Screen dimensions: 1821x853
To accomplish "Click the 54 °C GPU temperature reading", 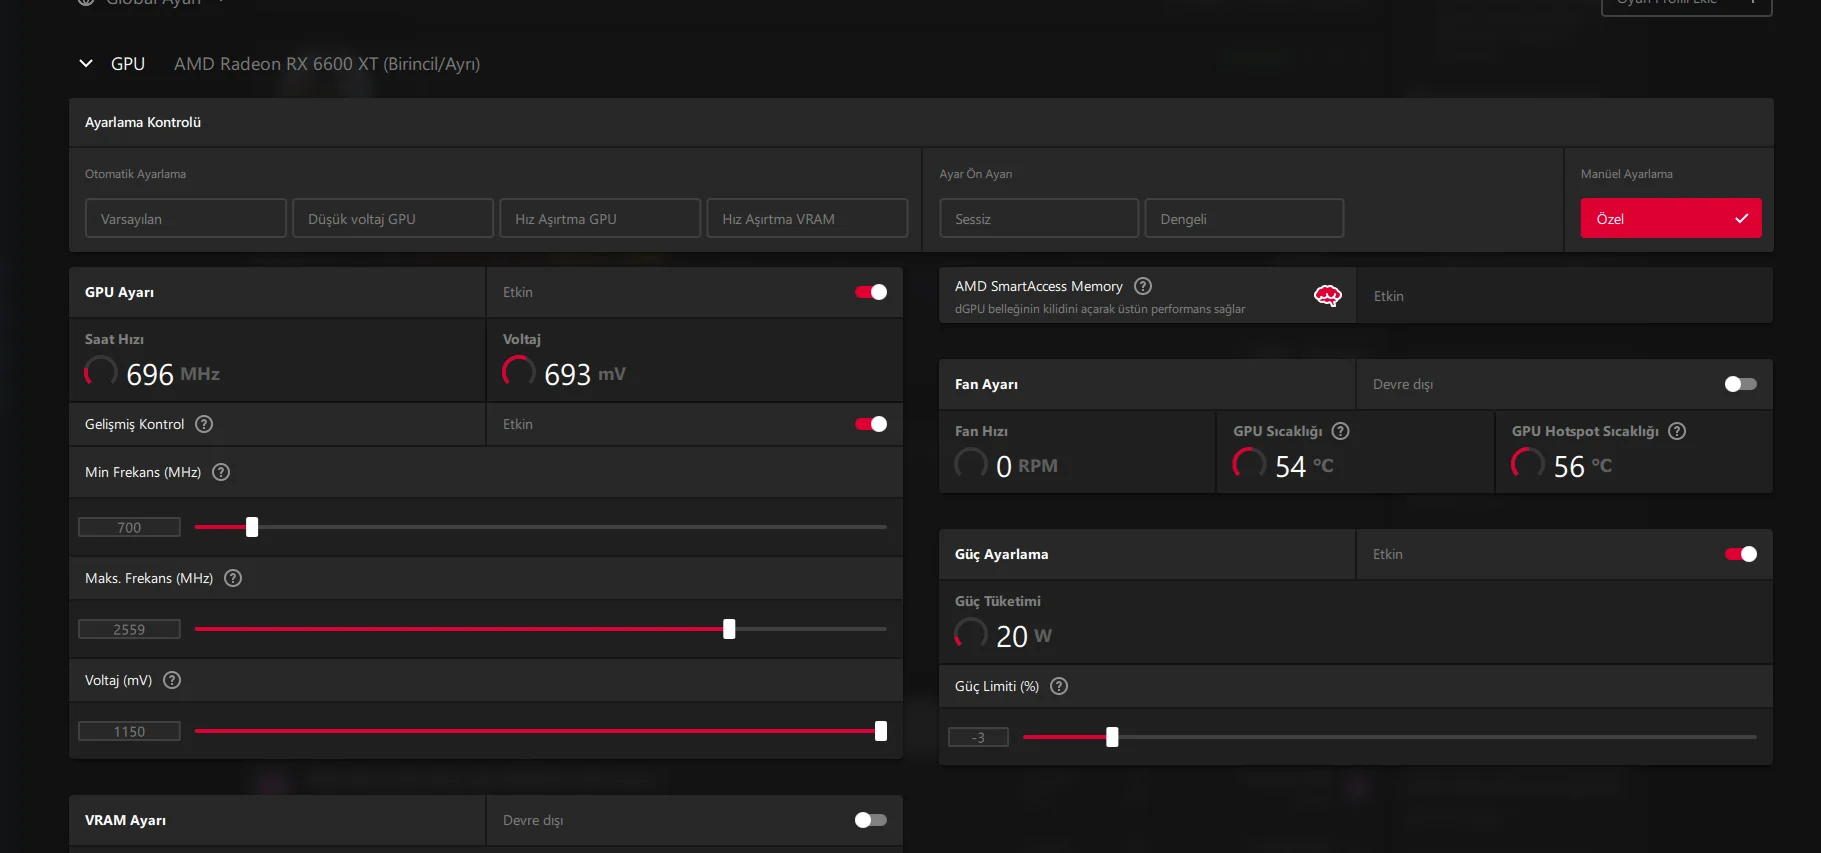I will pos(1304,466).
